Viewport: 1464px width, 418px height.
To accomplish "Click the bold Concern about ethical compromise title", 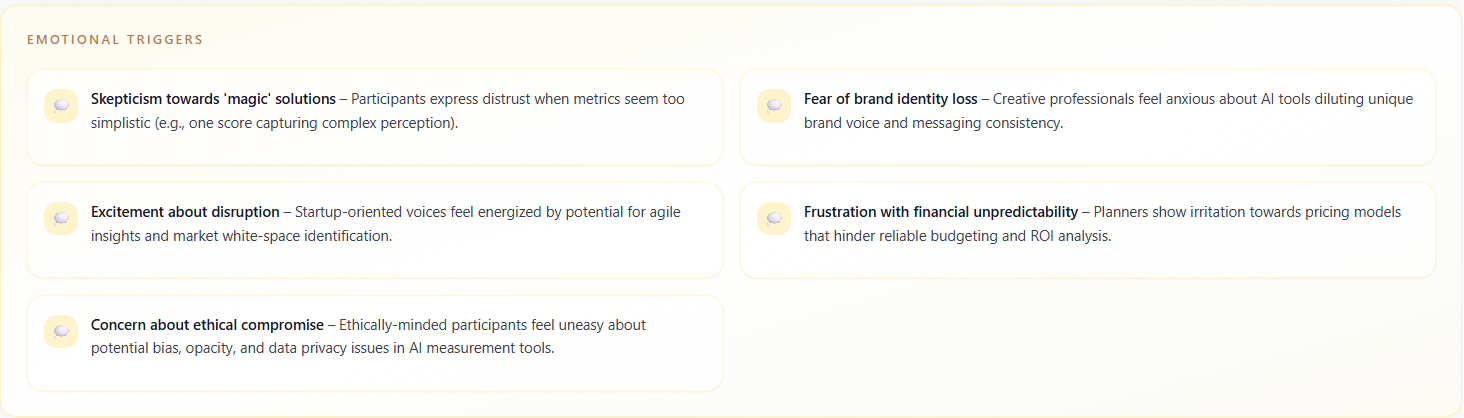I will pyautogui.click(x=207, y=325).
